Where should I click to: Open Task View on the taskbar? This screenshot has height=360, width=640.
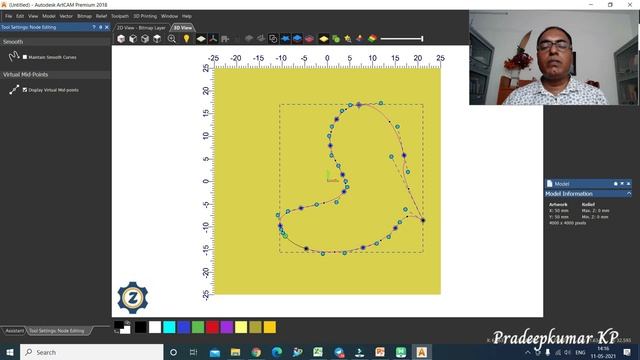click(x=193, y=352)
